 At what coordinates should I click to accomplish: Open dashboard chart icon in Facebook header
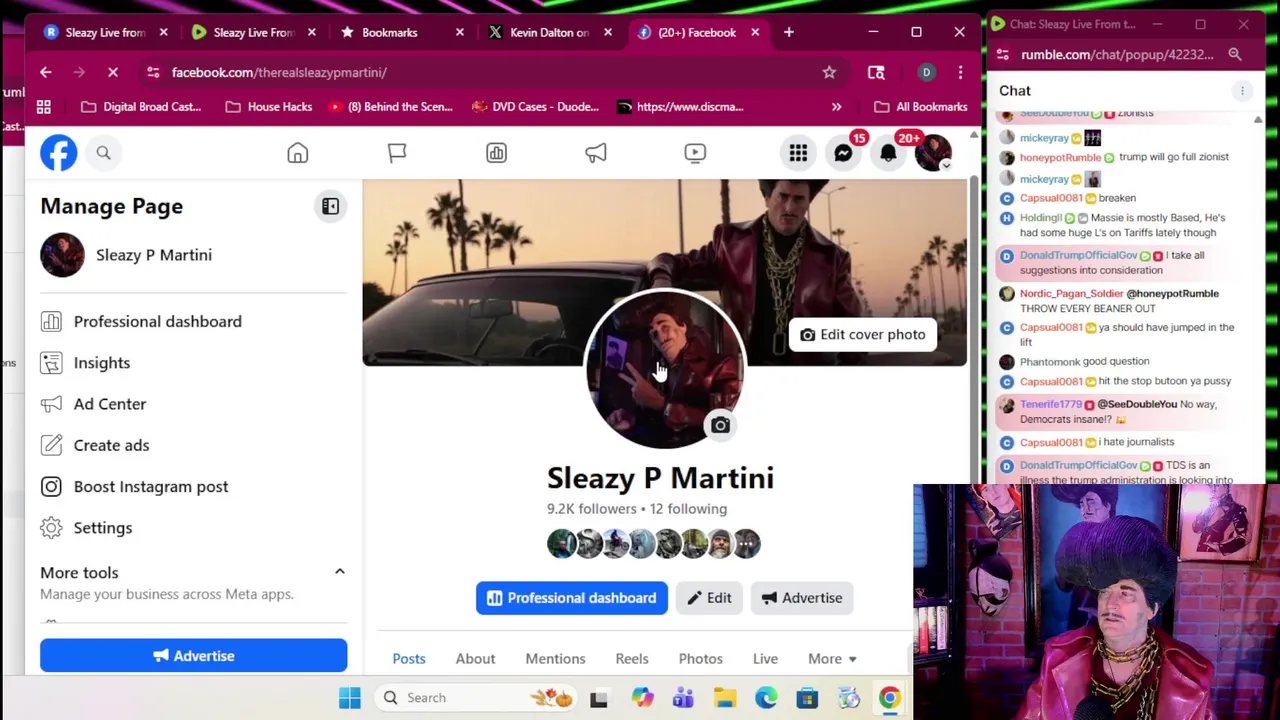tap(497, 153)
